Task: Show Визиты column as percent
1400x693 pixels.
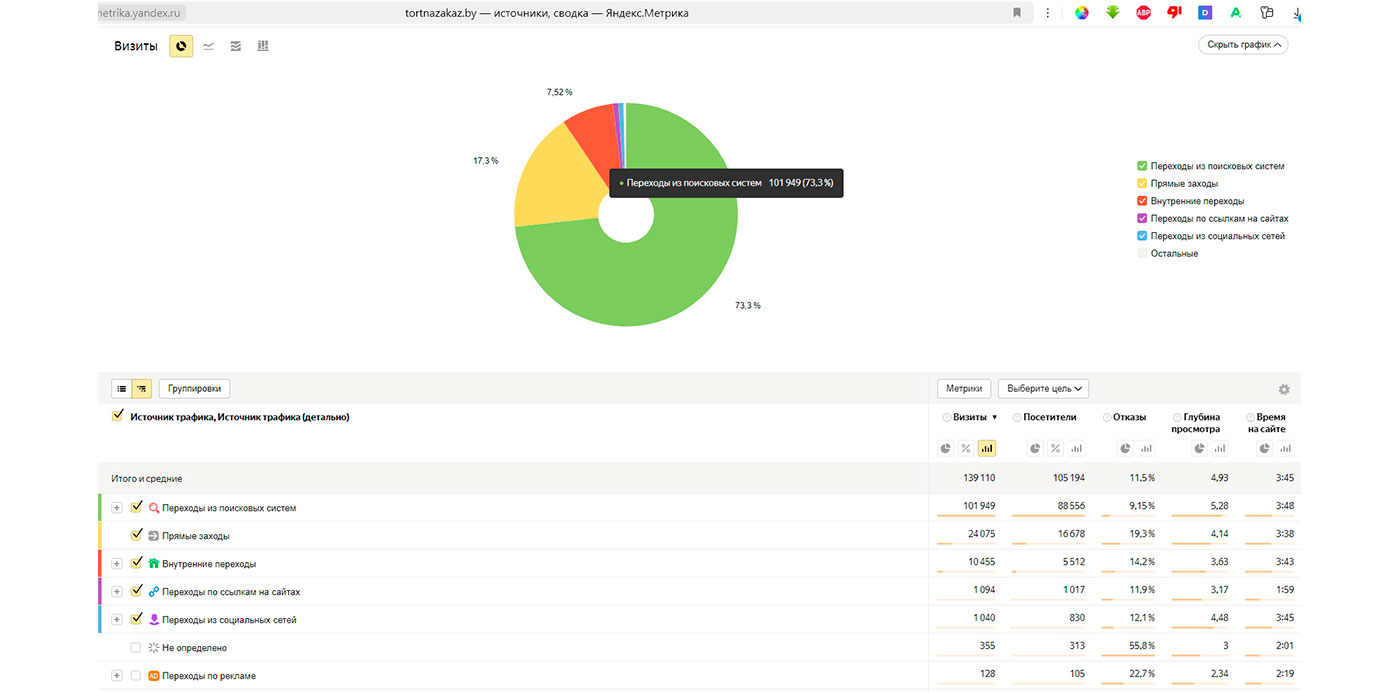Action: 966,448
